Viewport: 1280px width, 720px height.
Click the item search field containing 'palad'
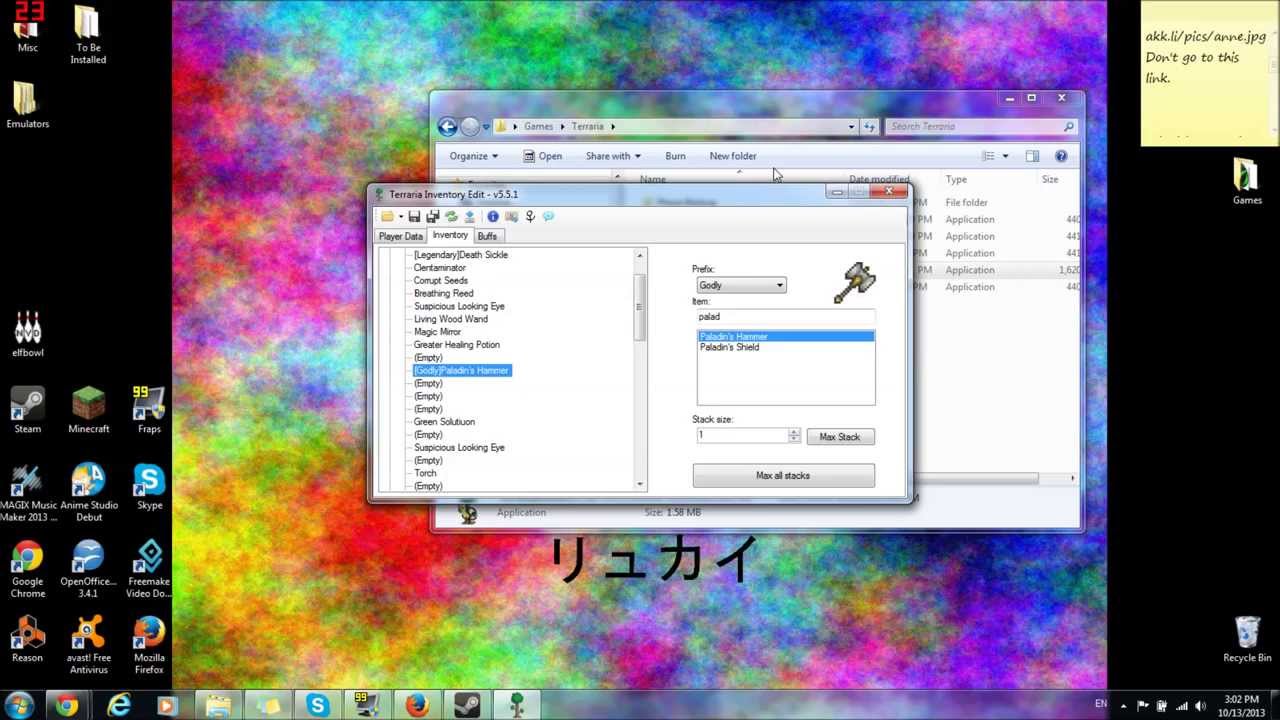(x=785, y=316)
